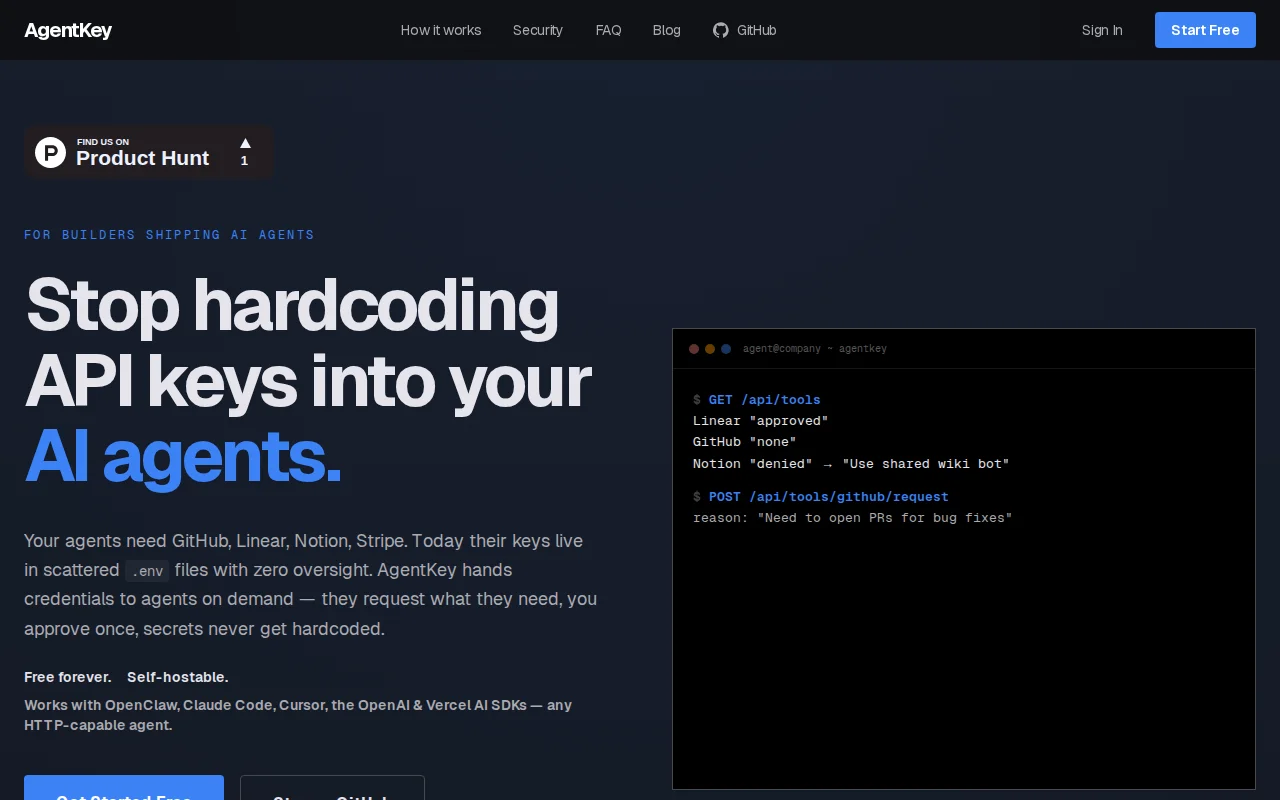Click the Product Hunt P logo

(x=50, y=152)
